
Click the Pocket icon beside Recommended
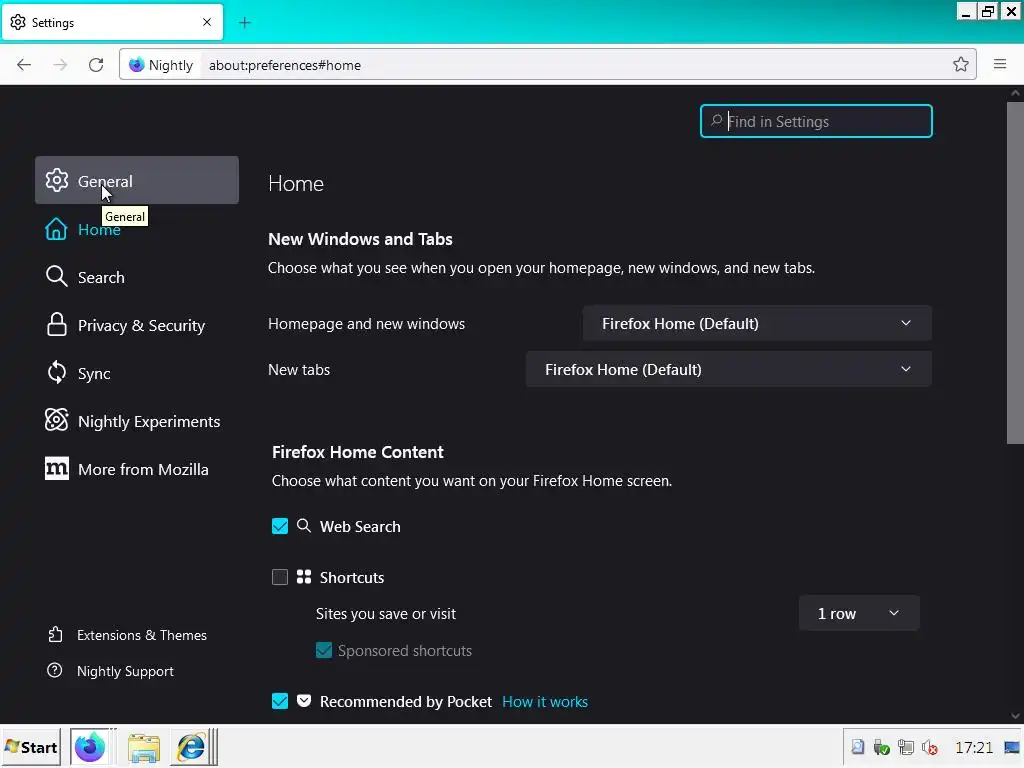[304, 701]
